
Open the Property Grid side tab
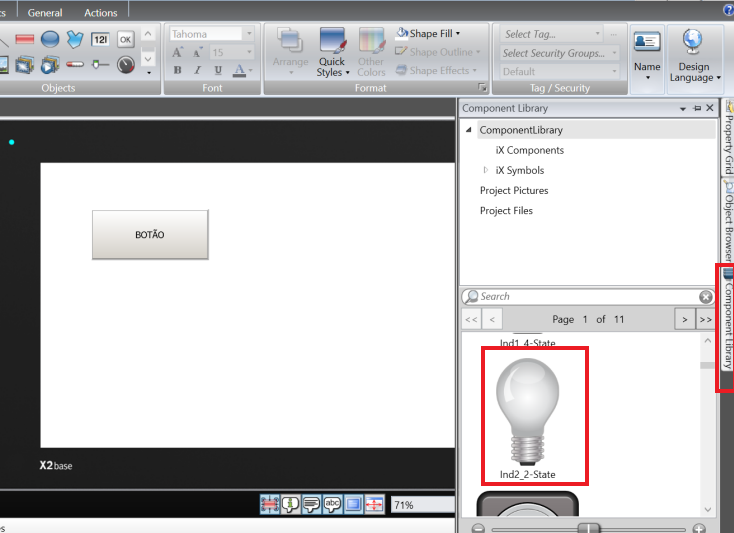click(728, 138)
